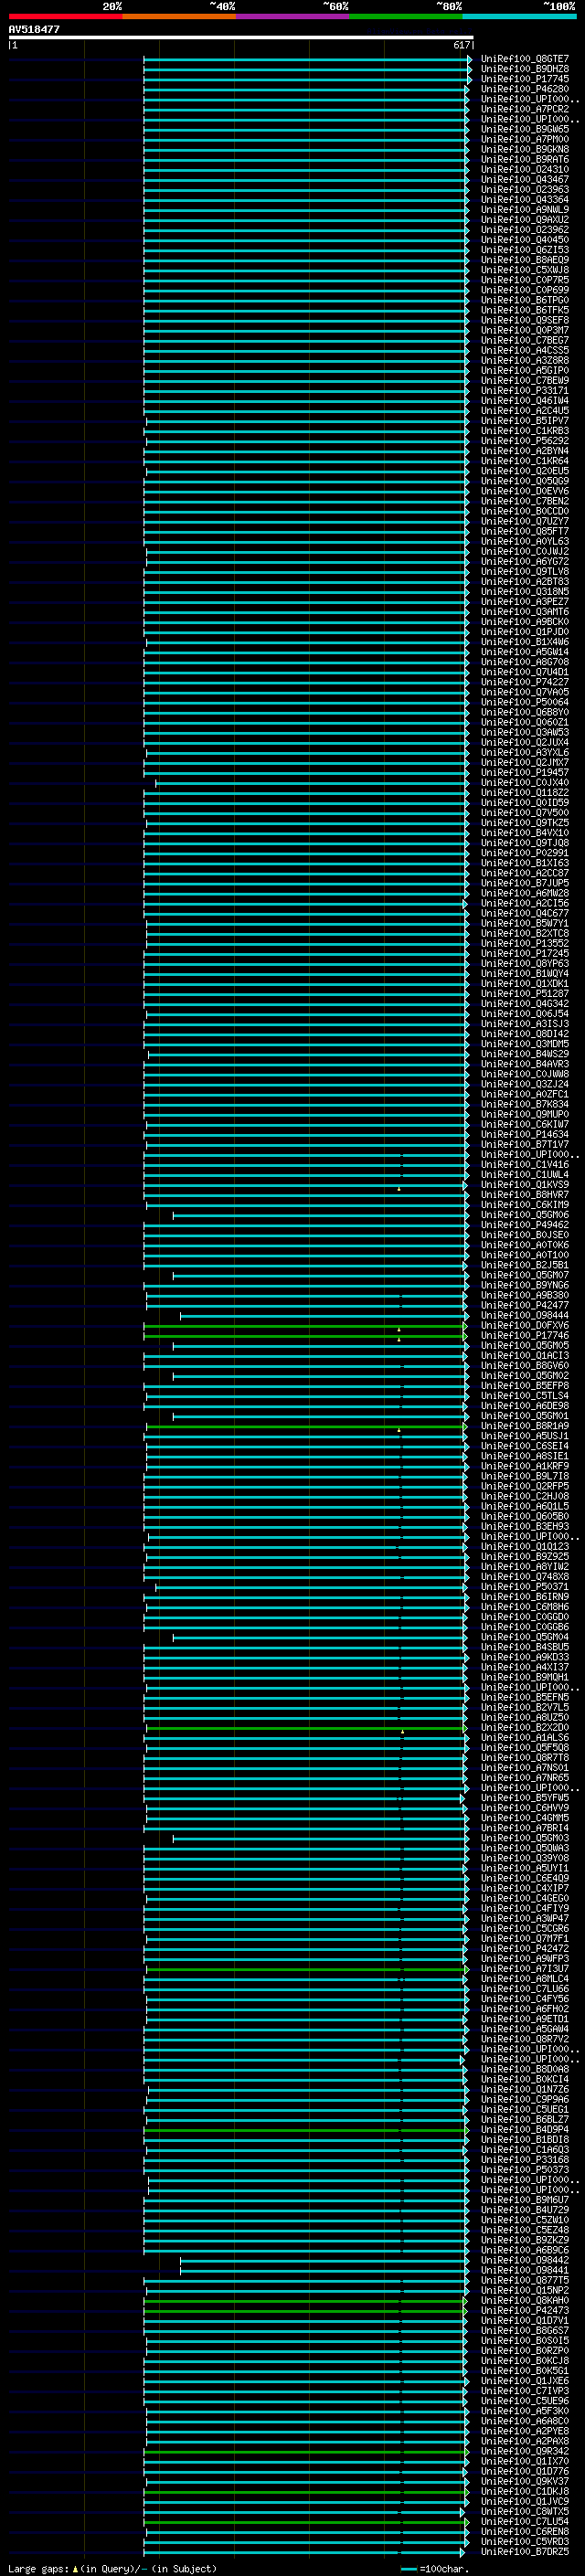Screen dimensions: 585x2576
Task: Click the UniRef100_B0JSE0 label
Action: pyautogui.click(x=524, y=1235)
